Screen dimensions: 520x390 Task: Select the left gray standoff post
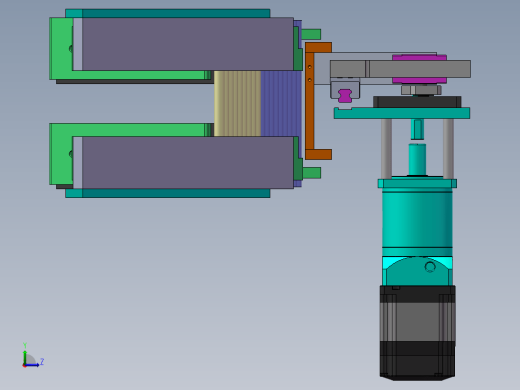[386, 148]
